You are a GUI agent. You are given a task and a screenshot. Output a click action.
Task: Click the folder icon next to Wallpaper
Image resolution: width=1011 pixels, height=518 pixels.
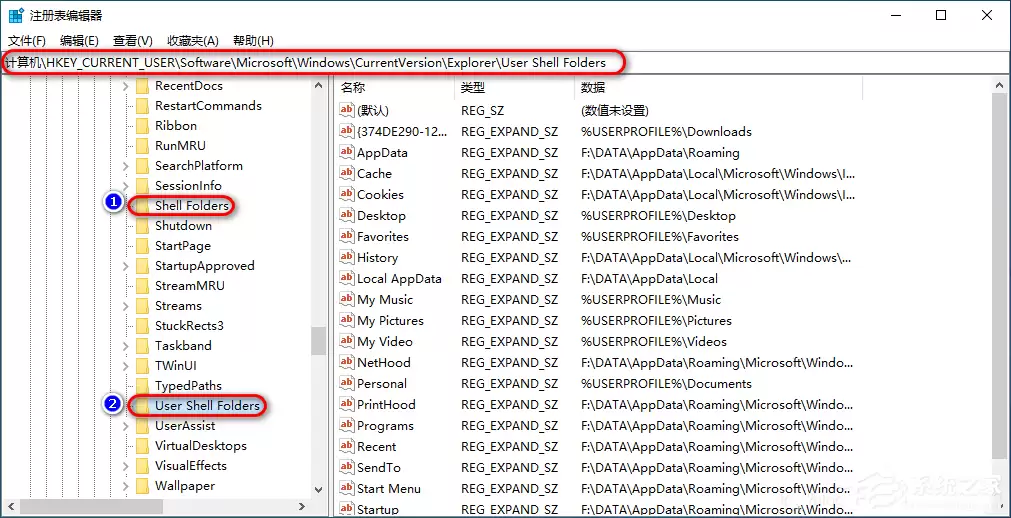(142, 486)
